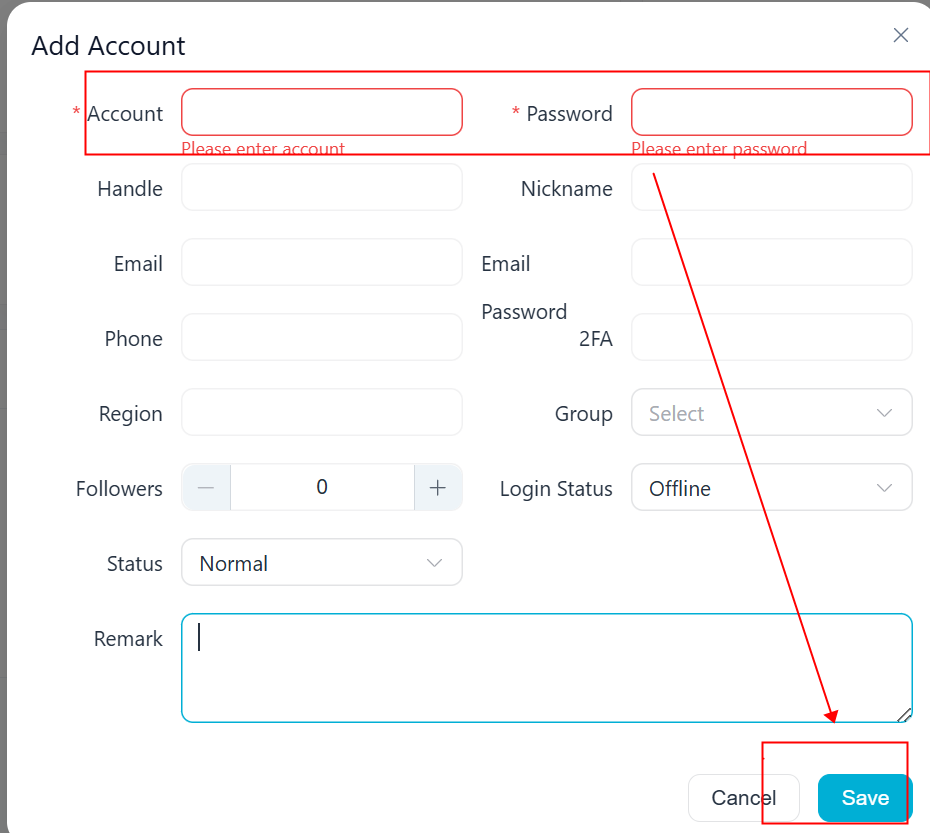Expand the Group select dropdown
The width and height of the screenshot is (930, 833).
772,413
